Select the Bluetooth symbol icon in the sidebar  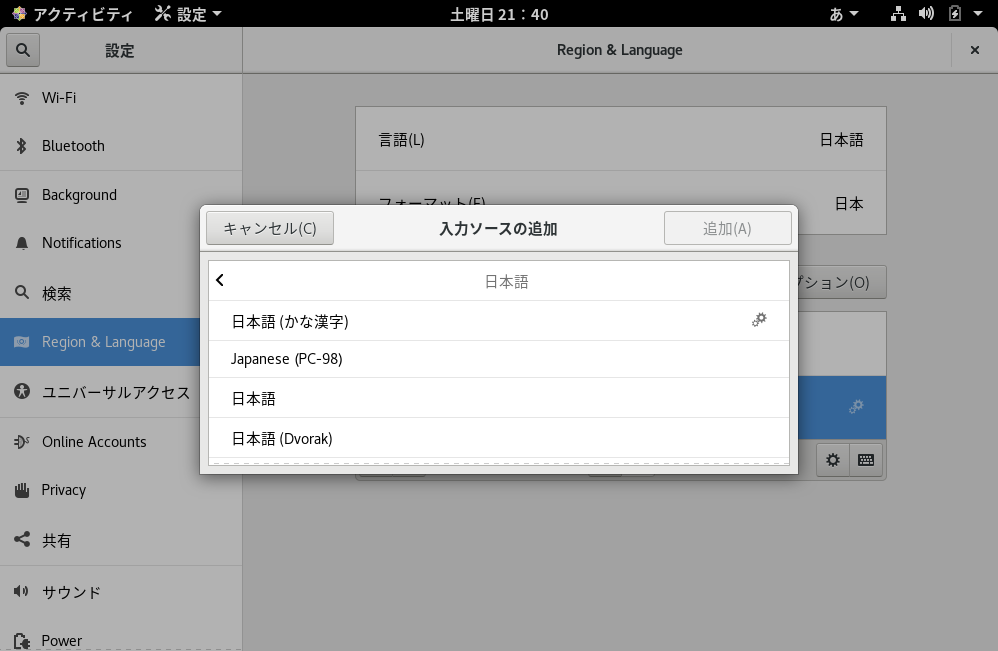pos(22,146)
